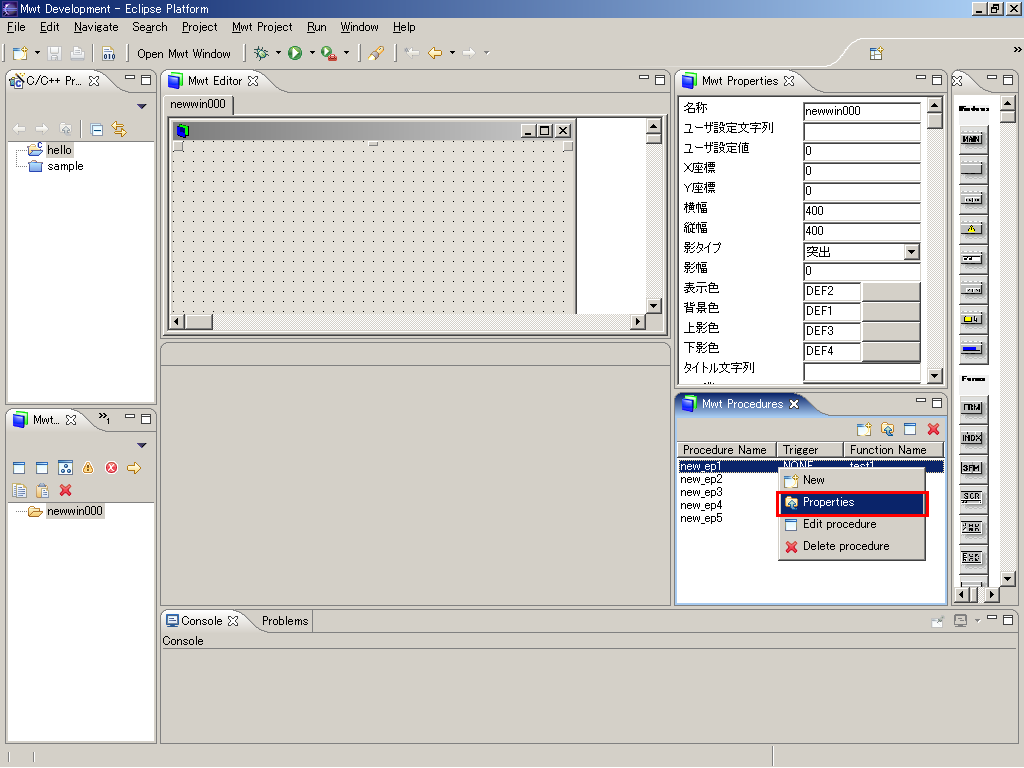Choose Edit procedure in the context menu

852,524
